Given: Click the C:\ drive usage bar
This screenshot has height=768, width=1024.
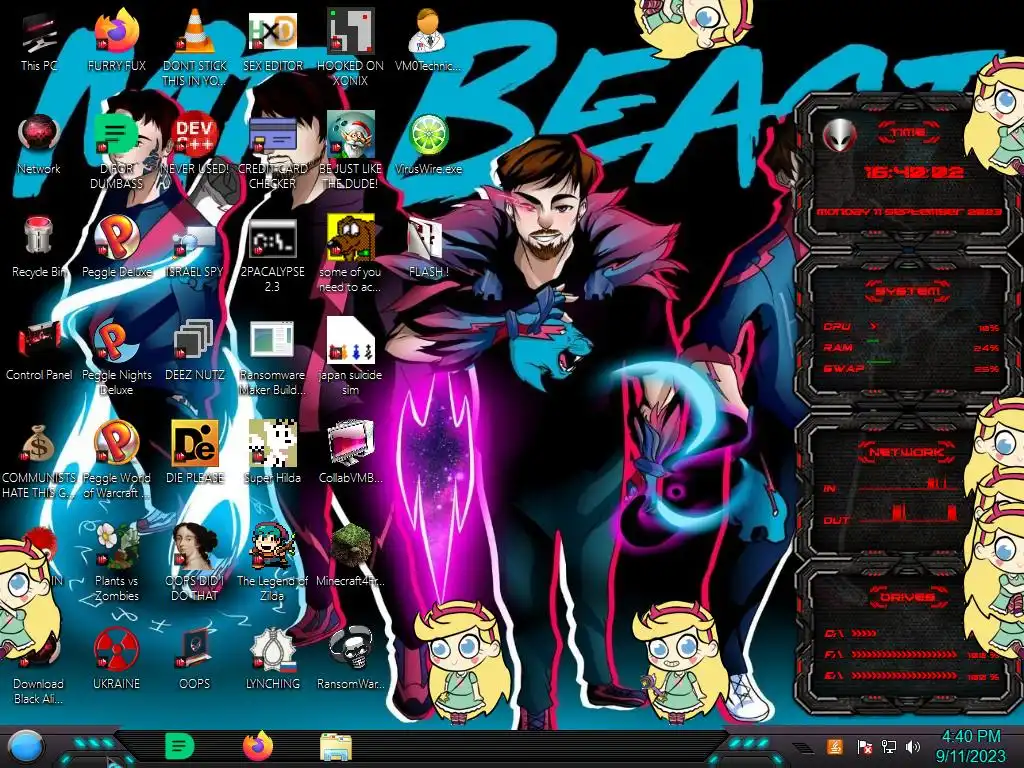Looking at the screenshot, I should 864,633.
